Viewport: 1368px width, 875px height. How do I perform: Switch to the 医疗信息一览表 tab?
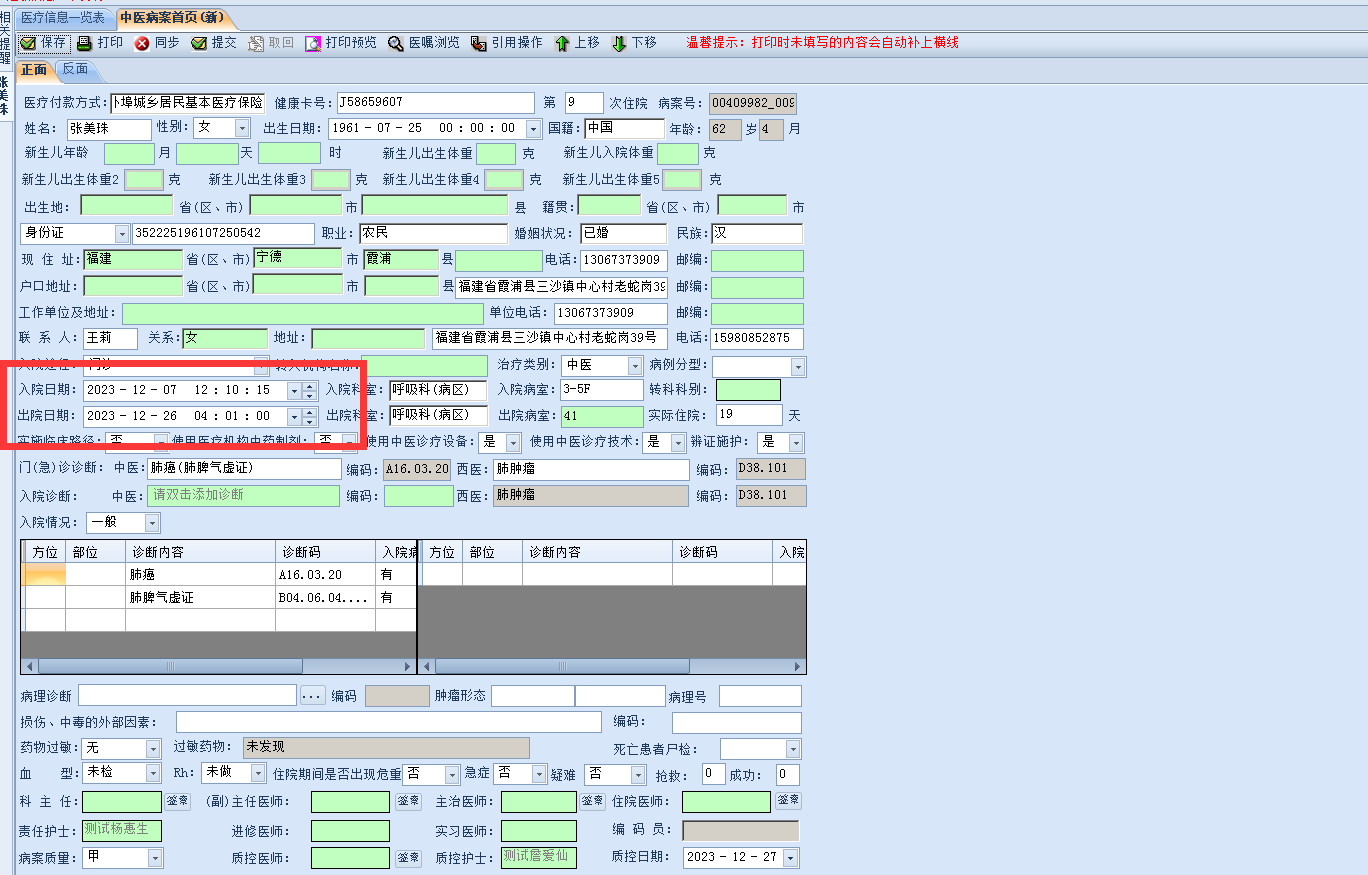click(62, 18)
